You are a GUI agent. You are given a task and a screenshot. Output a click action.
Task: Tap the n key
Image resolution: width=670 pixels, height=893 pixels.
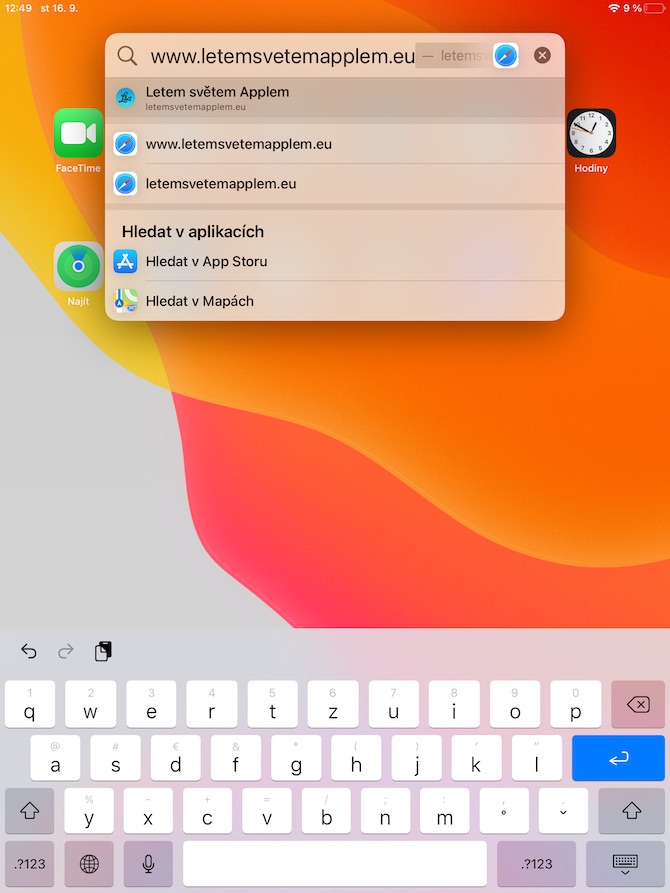click(x=385, y=811)
